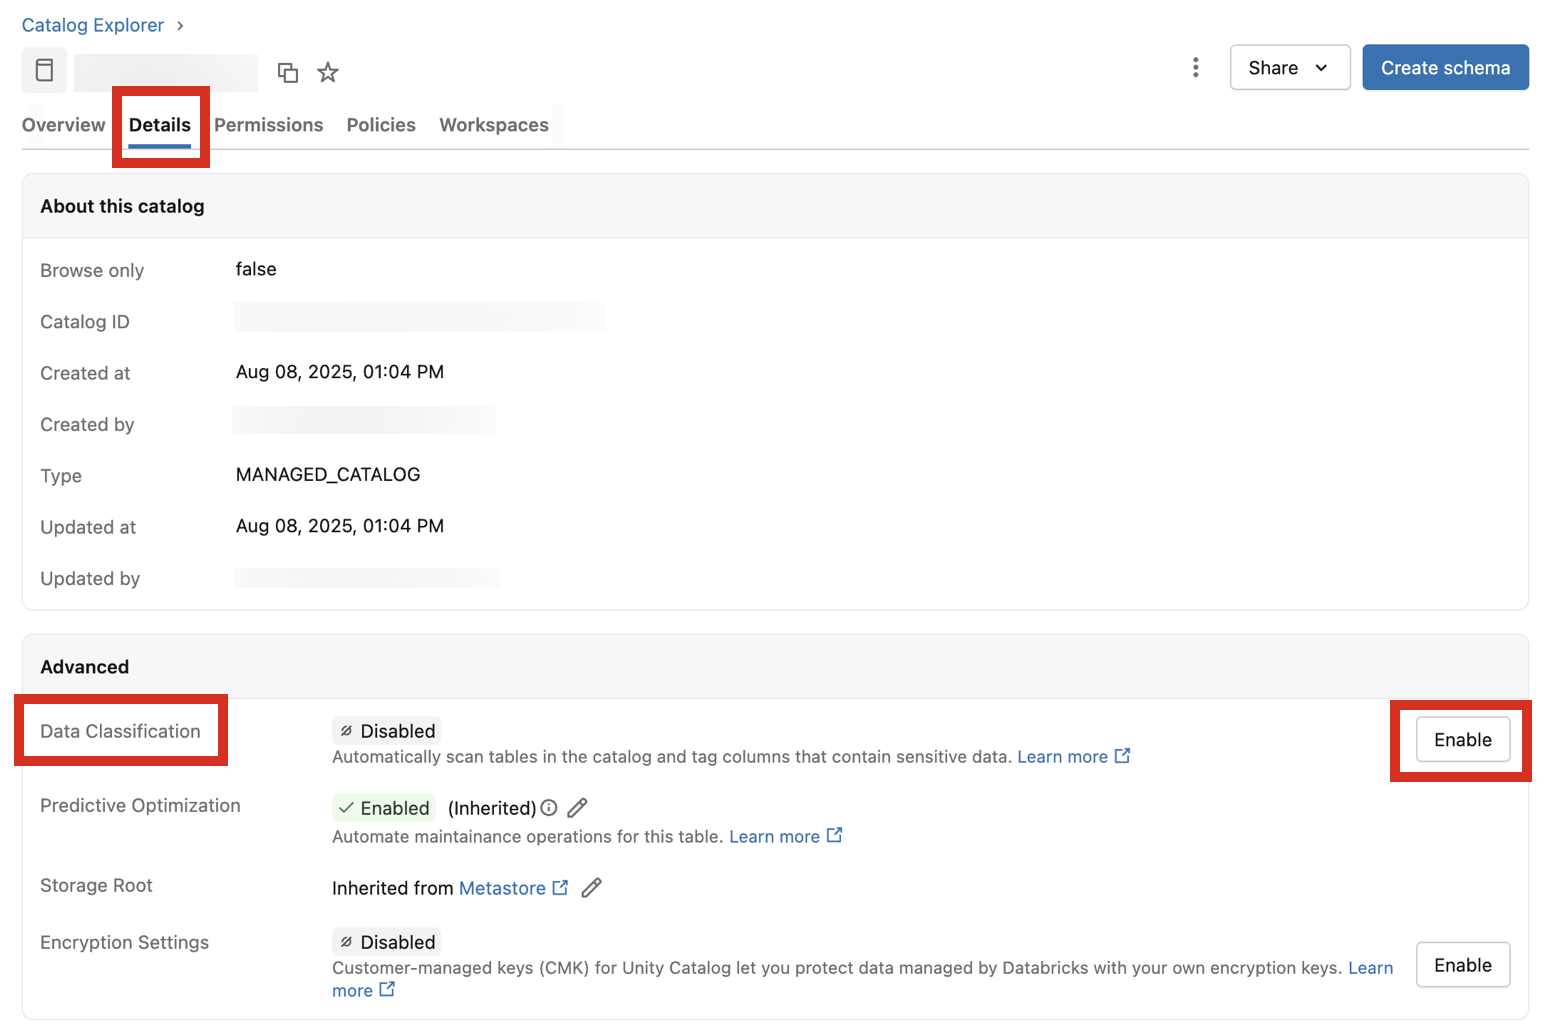Click the breadcrumb chevron after Catalog Explorer
1548x1036 pixels.
click(x=180, y=26)
